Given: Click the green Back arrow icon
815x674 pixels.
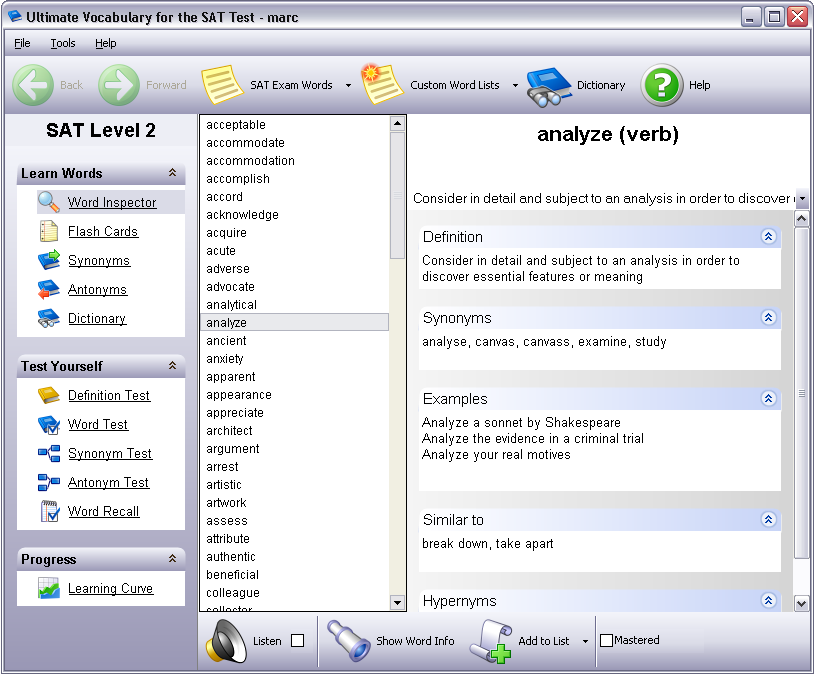Looking at the screenshot, I should 33,85.
